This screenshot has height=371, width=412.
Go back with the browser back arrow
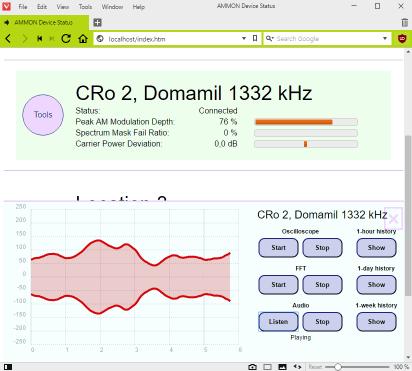click(8, 39)
